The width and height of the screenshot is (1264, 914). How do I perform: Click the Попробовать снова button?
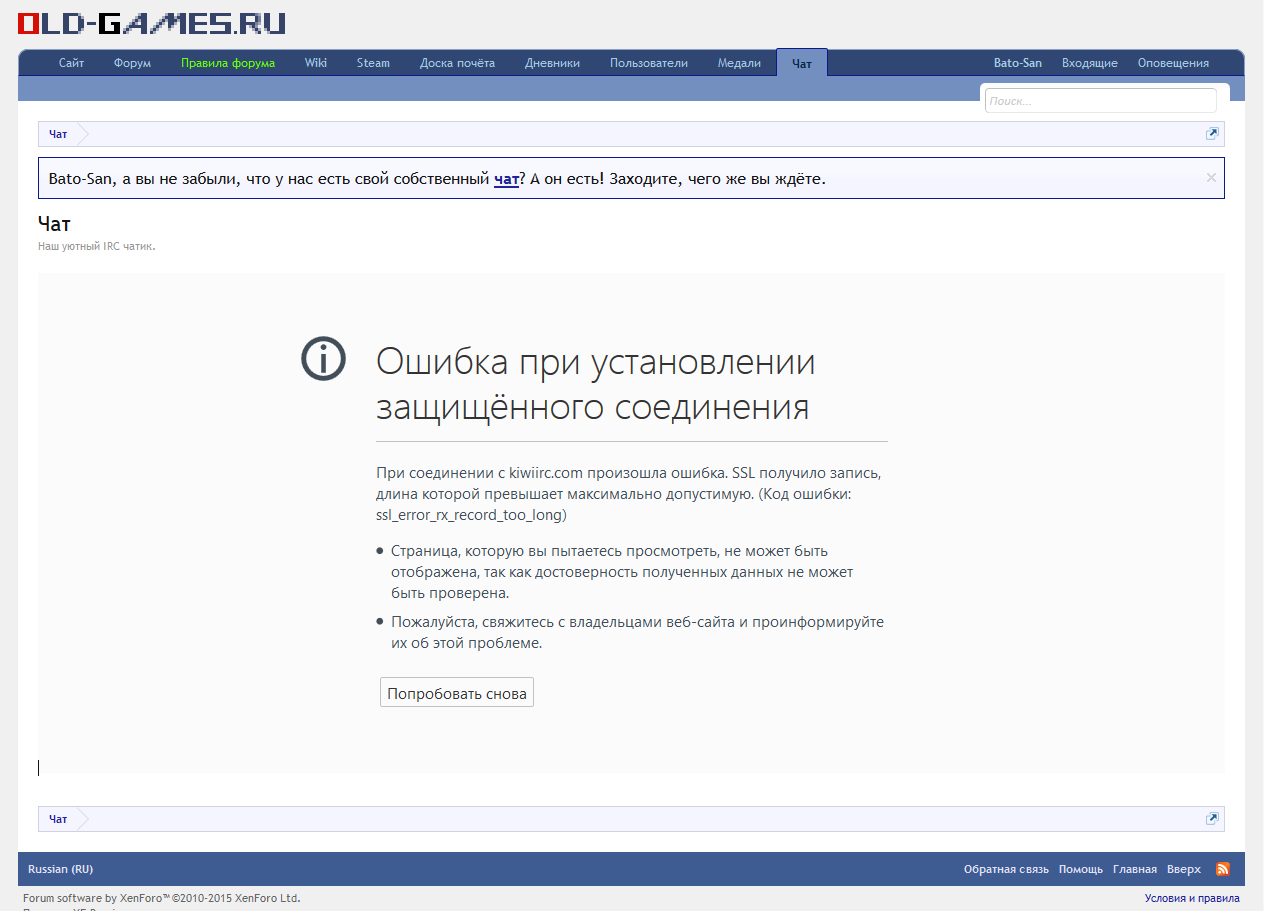[x=457, y=693]
